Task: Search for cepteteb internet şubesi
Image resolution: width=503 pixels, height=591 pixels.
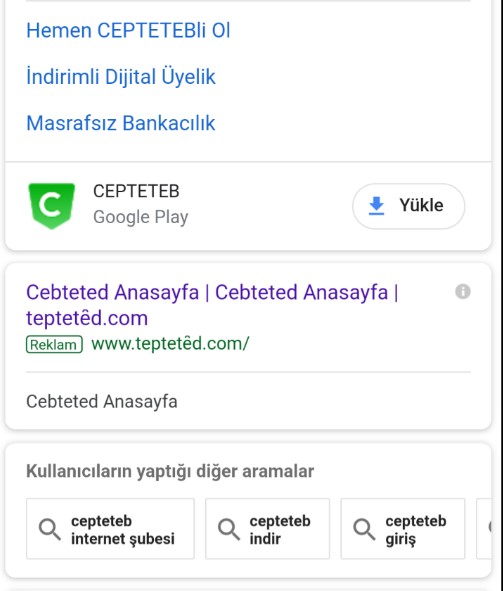Action: (x=110, y=529)
